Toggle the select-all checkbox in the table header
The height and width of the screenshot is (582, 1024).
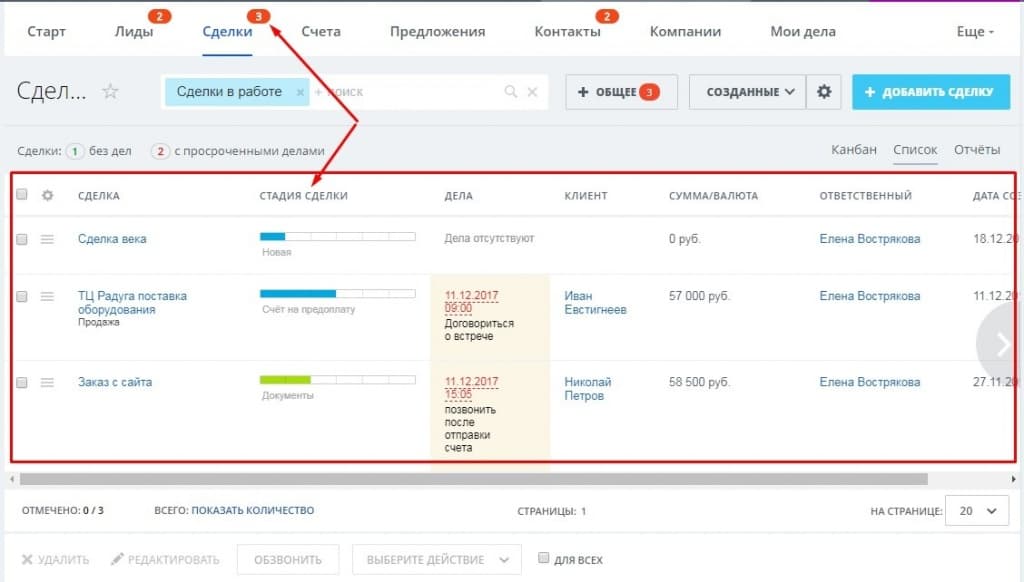[22, 195]
